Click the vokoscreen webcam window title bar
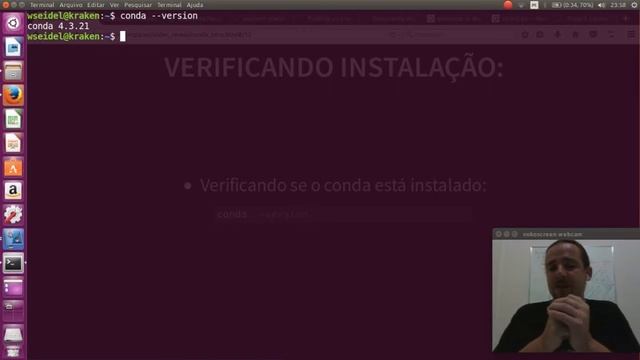The height and width of the screenshot is (360, 640). (566, 234)
